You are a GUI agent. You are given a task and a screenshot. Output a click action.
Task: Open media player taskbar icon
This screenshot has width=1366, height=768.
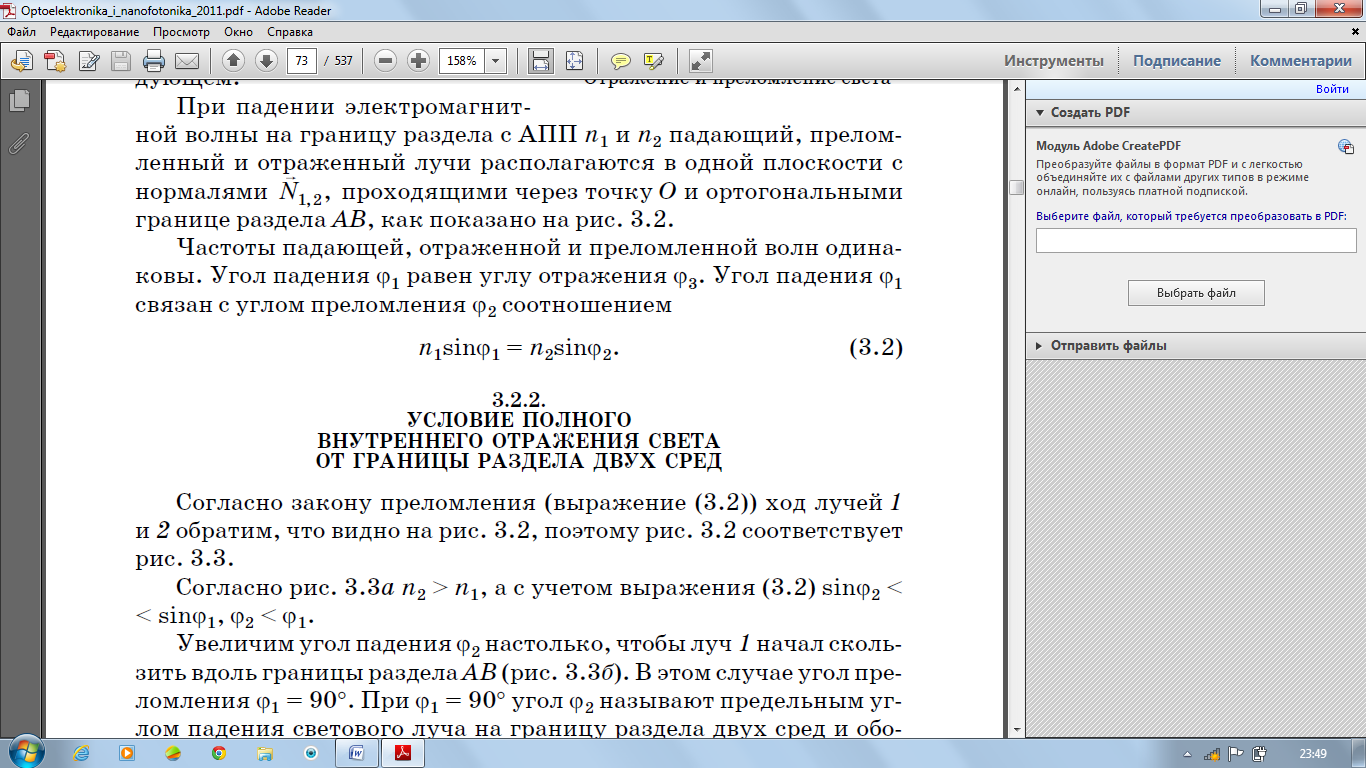(x=127, y=753)
